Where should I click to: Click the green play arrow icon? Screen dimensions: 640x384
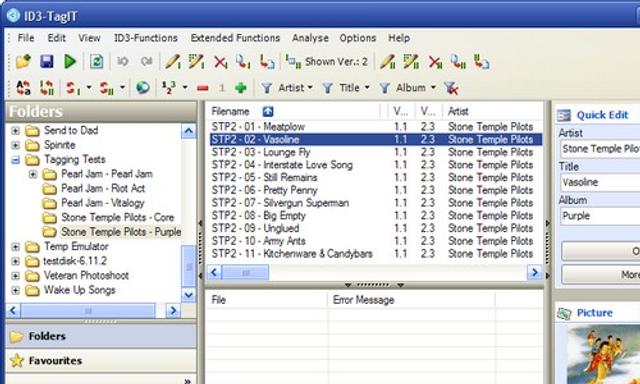pyautogui.click(x=70, y=62)
